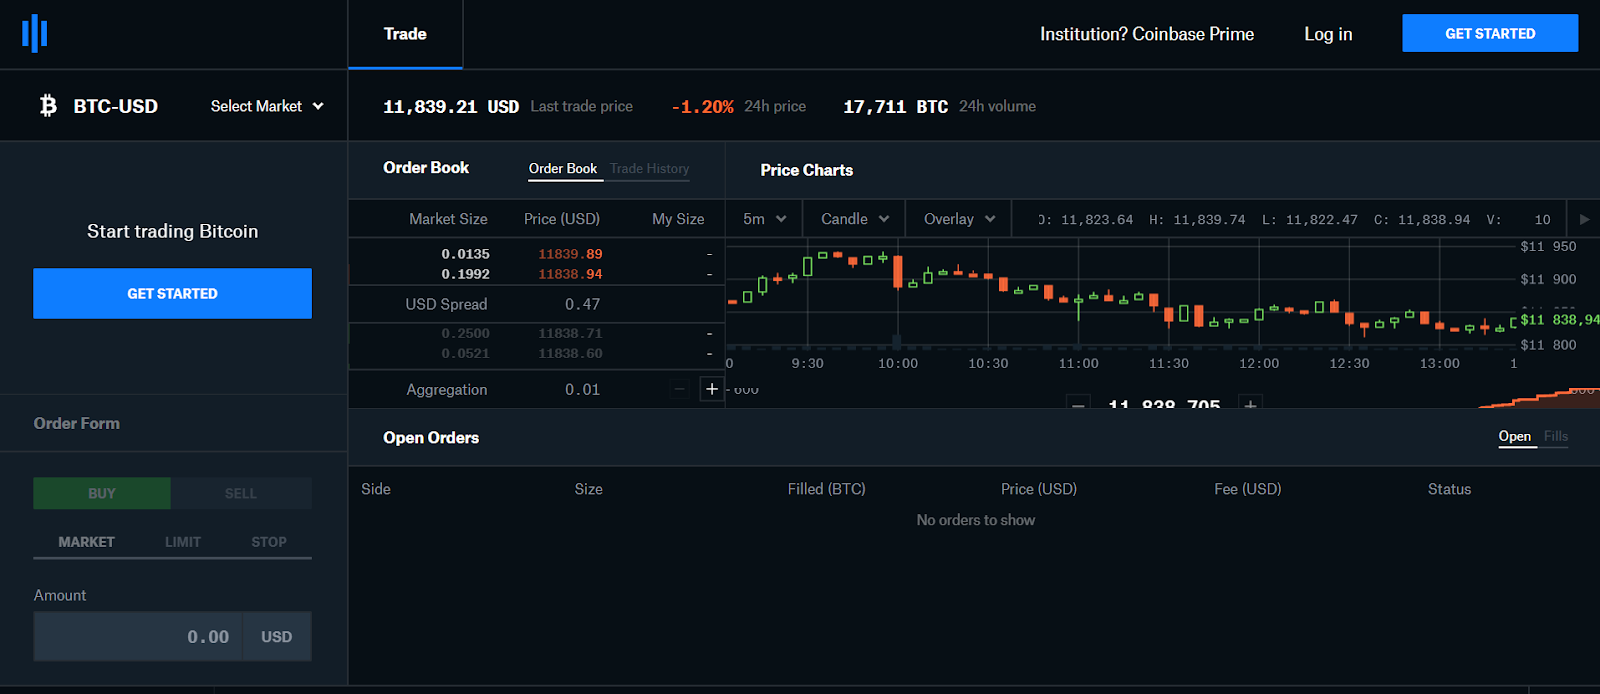This screenshot has width=1600, height=694.
Task: Click the market size 0.2500 cell
Action: pos(466,333)
